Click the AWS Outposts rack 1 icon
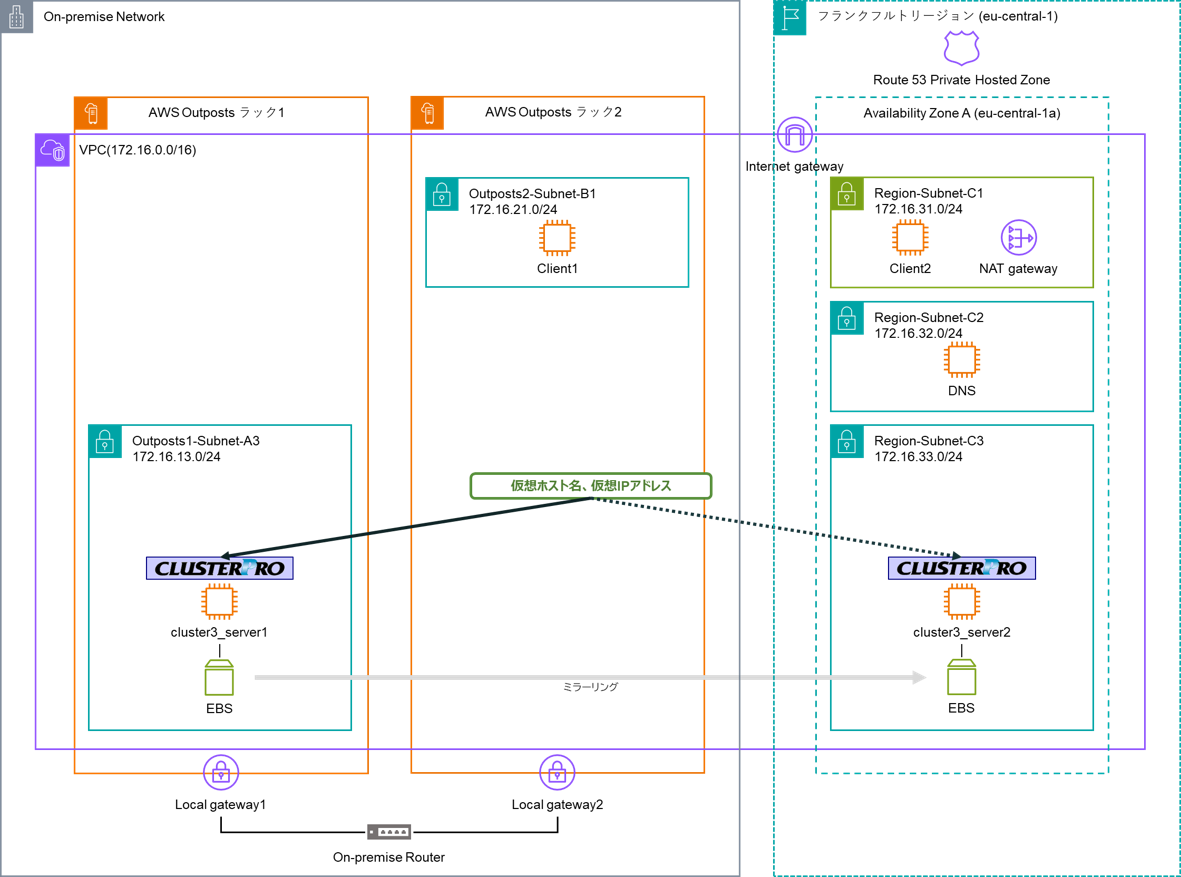Screen dimensions: 1181x877 coord(91,113)
